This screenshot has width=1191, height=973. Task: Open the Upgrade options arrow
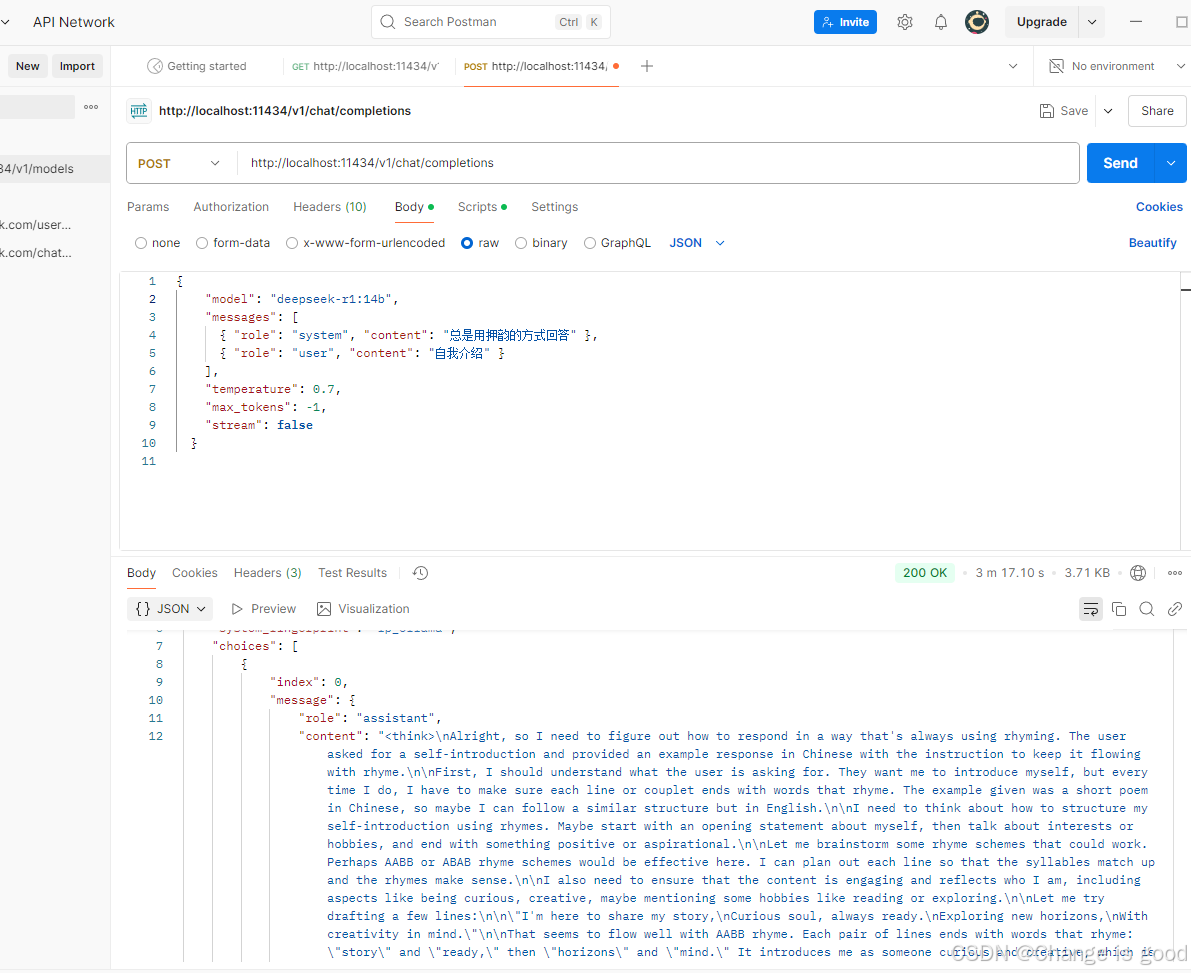[1091, 22]
